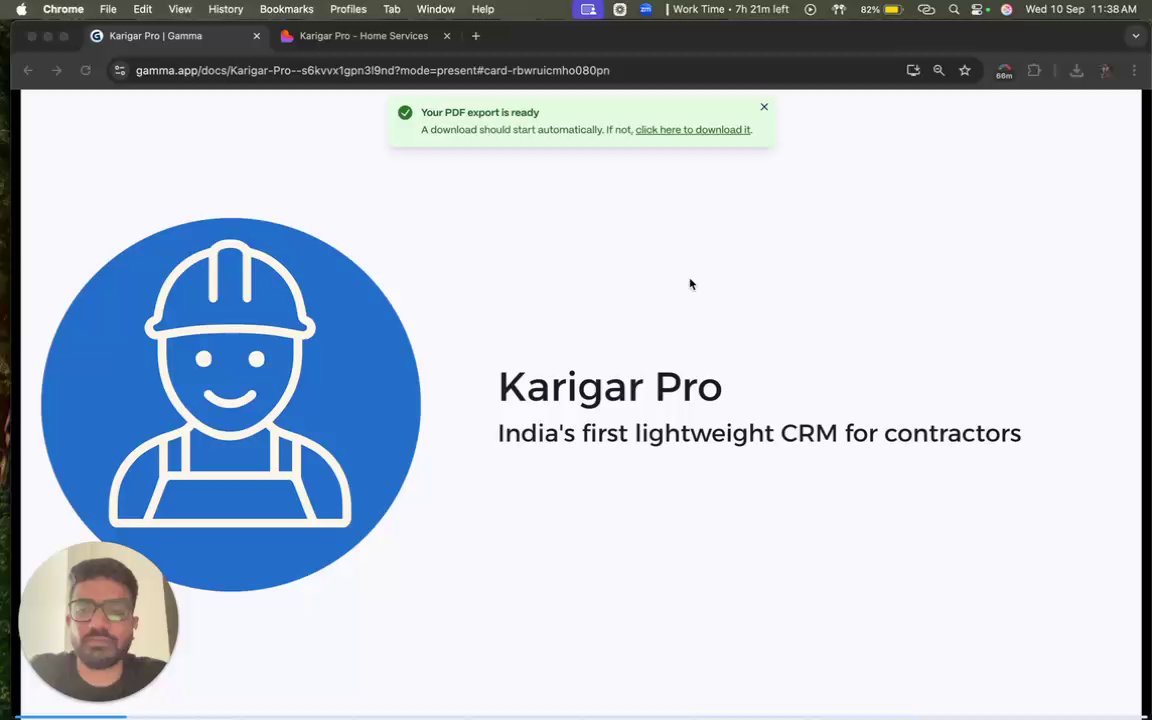Open the colorful Siri-style menu bar icon

1007,10
